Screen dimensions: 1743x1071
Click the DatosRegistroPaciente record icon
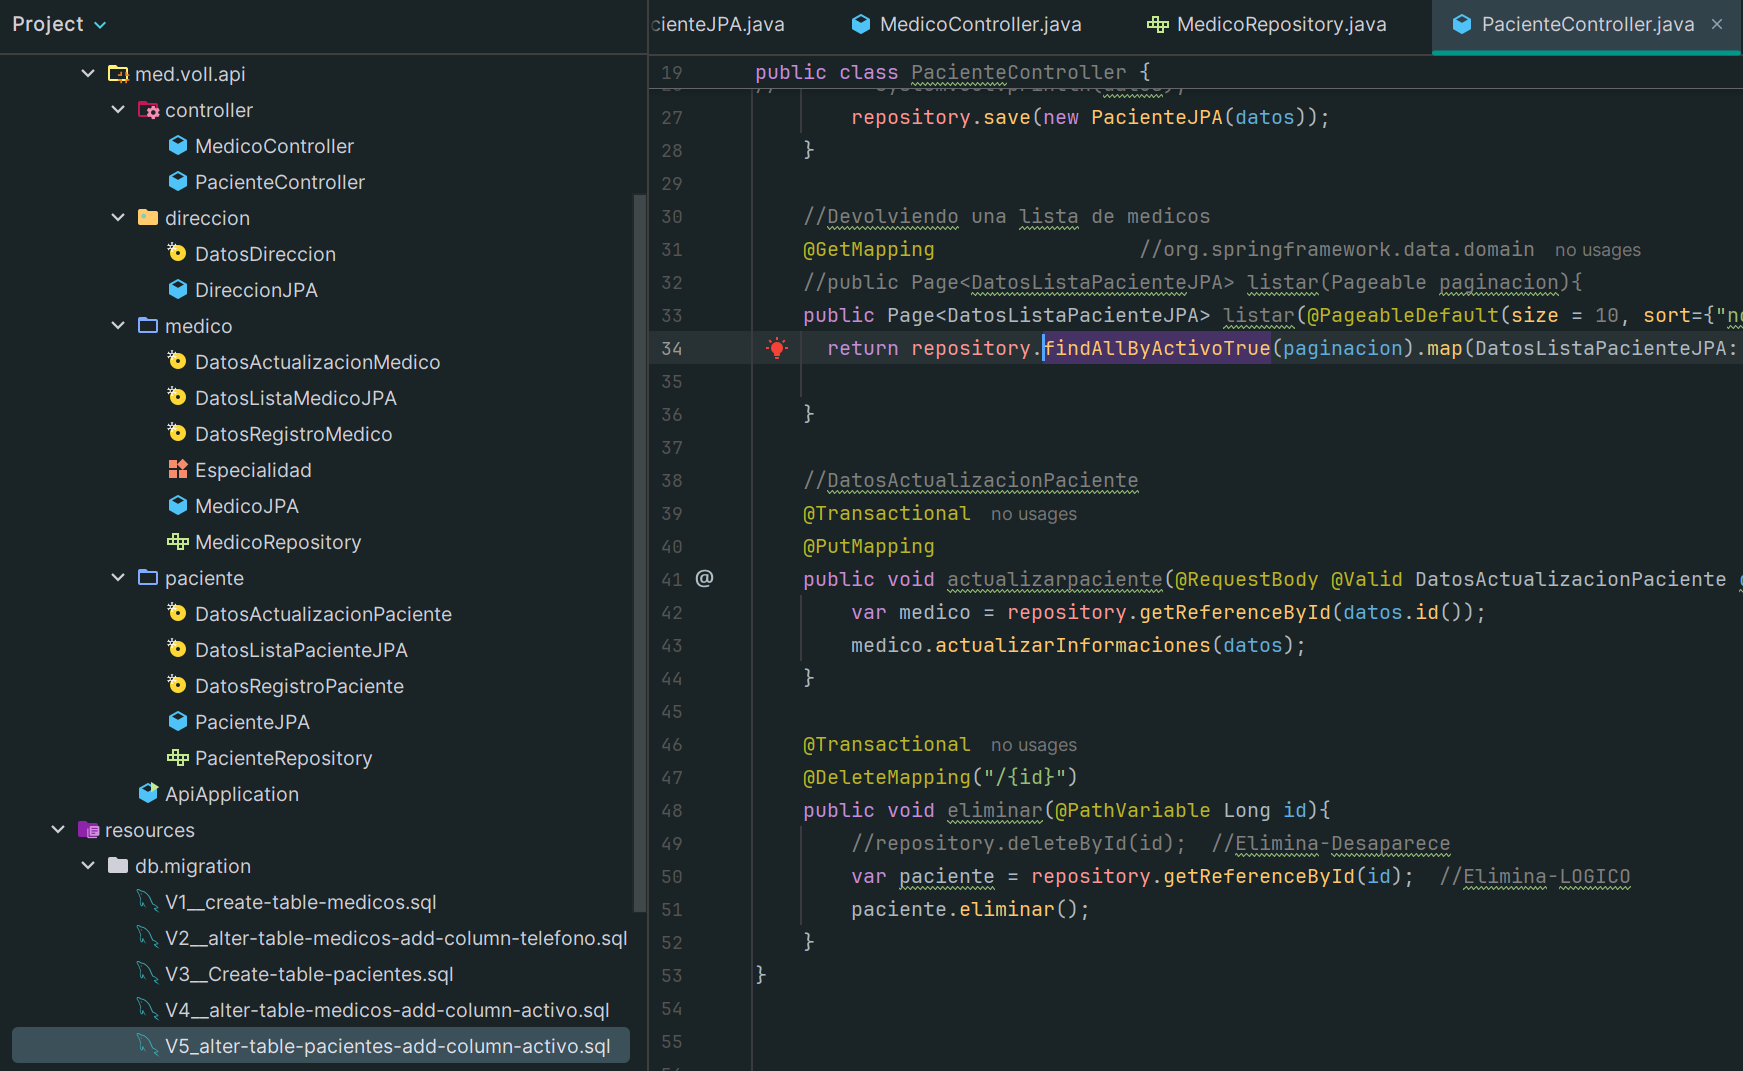click(x=178, y=686)
